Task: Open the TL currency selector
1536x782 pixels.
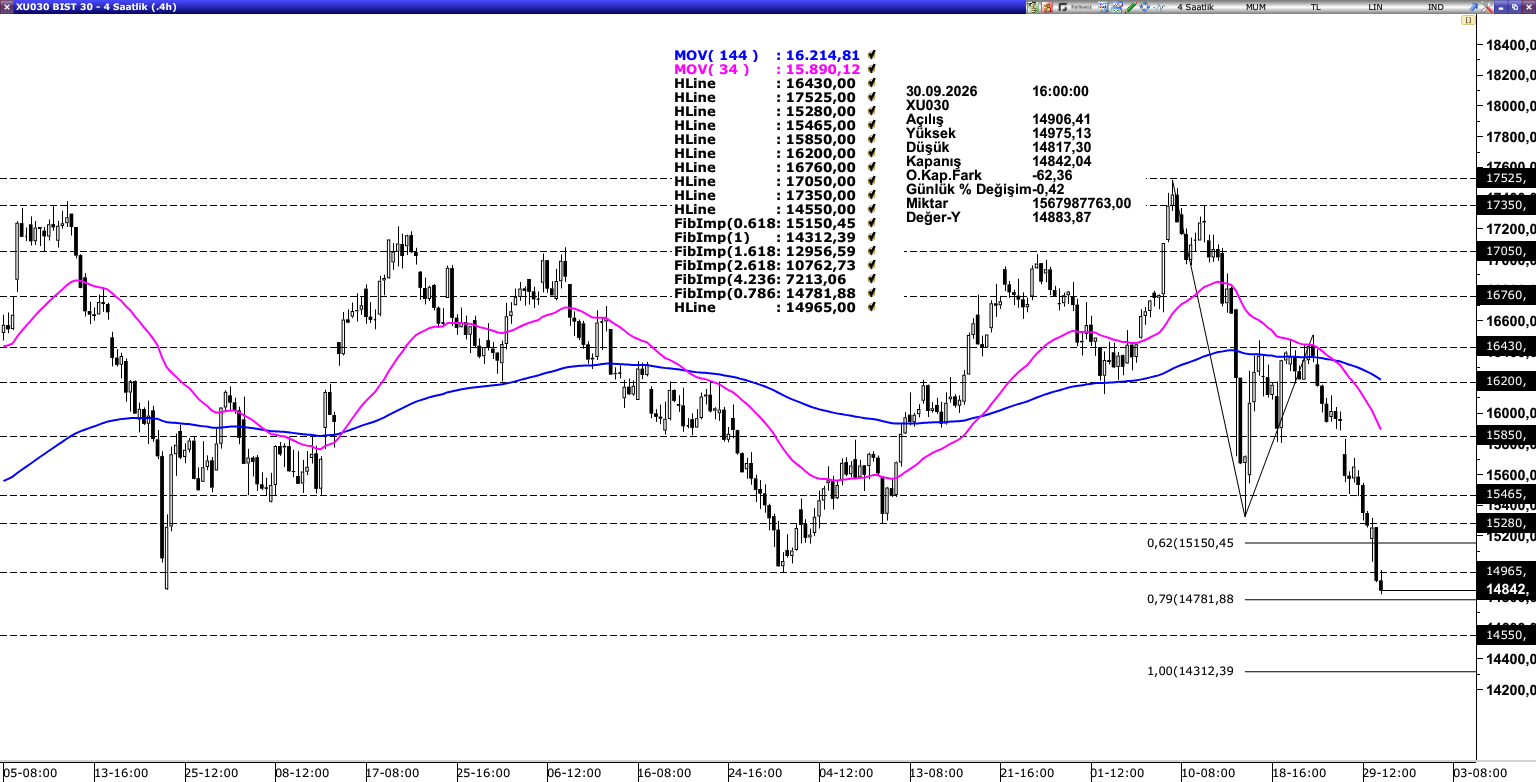Action: coord(1315,7)
